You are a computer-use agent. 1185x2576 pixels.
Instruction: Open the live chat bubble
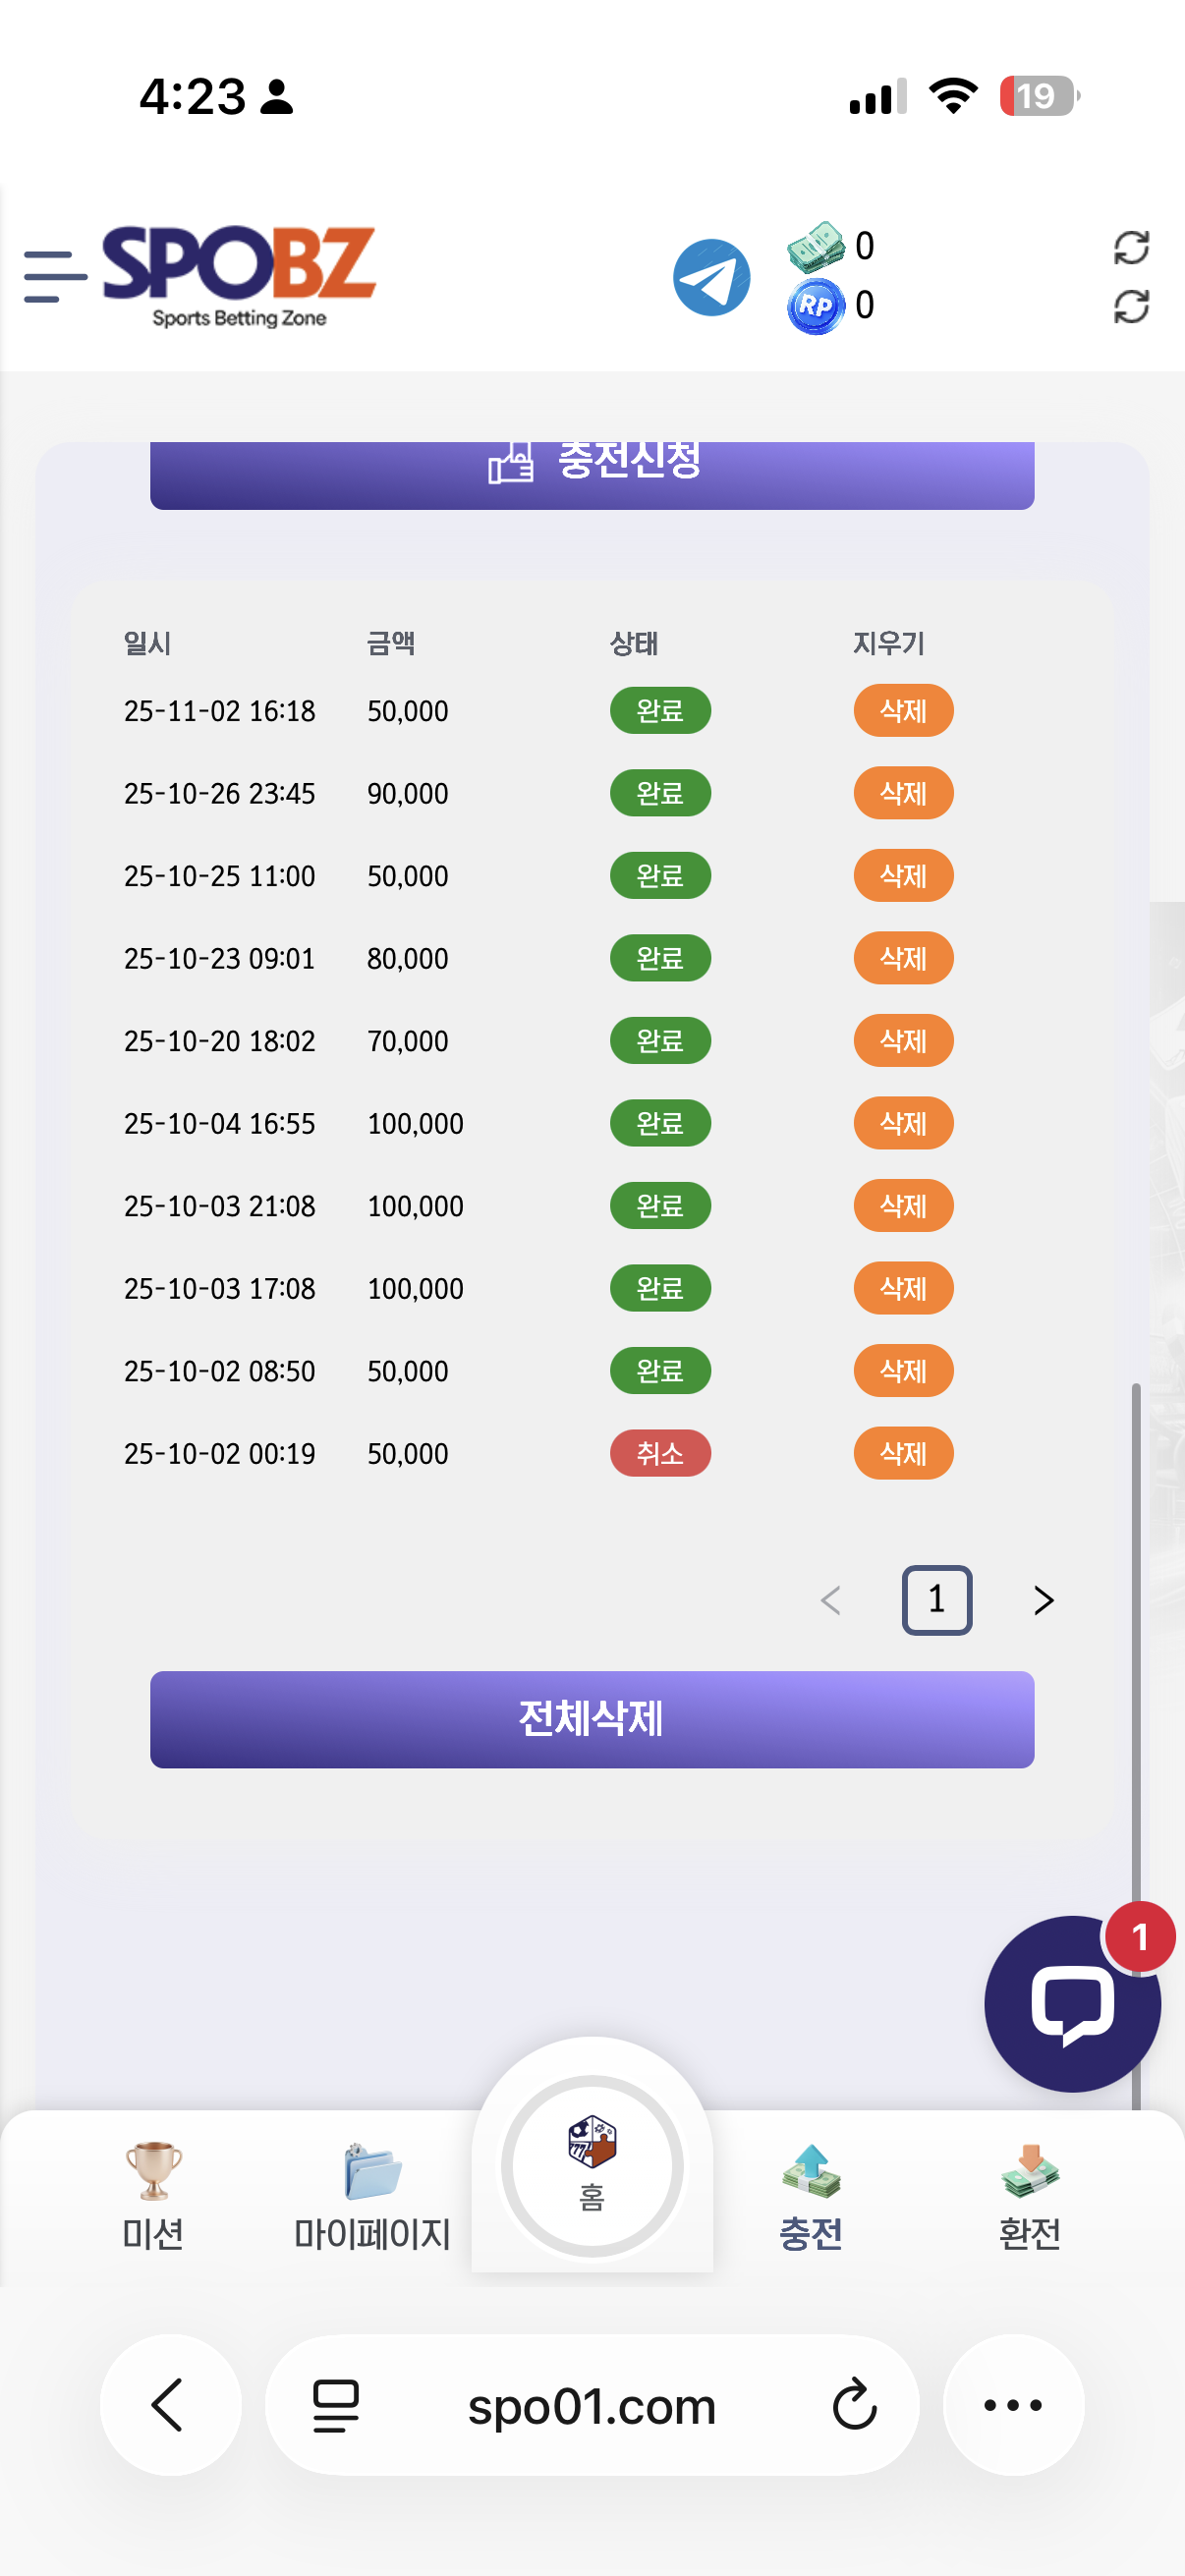tap(1071, 2004)
